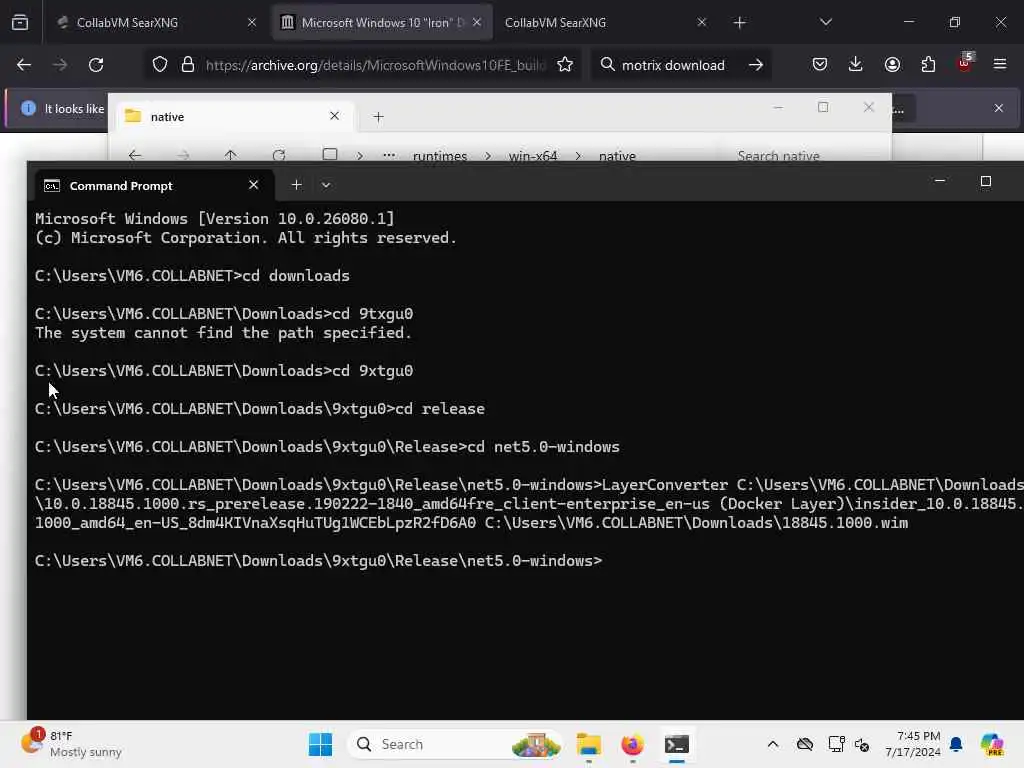Open notifications bell icon
This screenshot has width=1024, height=768.
956,744
